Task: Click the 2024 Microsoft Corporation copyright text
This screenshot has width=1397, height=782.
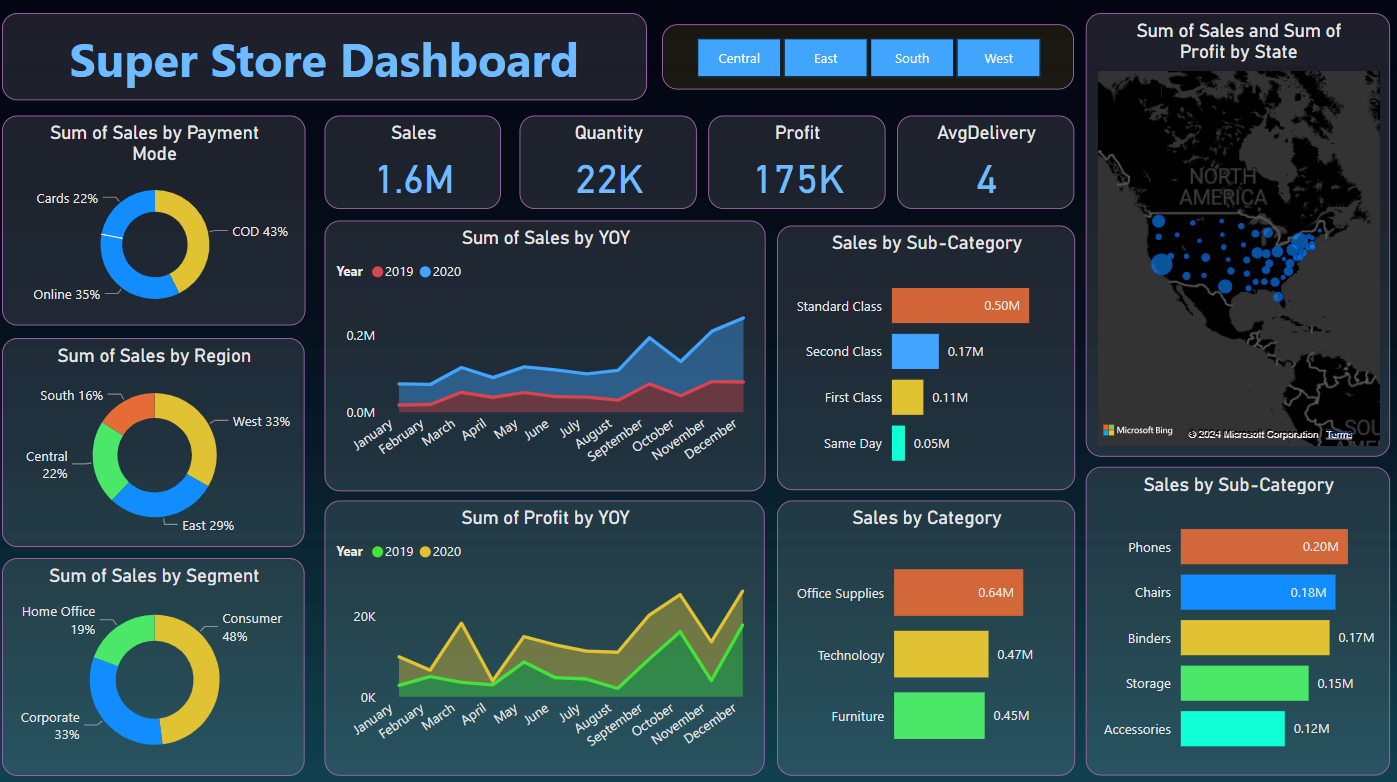Action: point(1254,434)
